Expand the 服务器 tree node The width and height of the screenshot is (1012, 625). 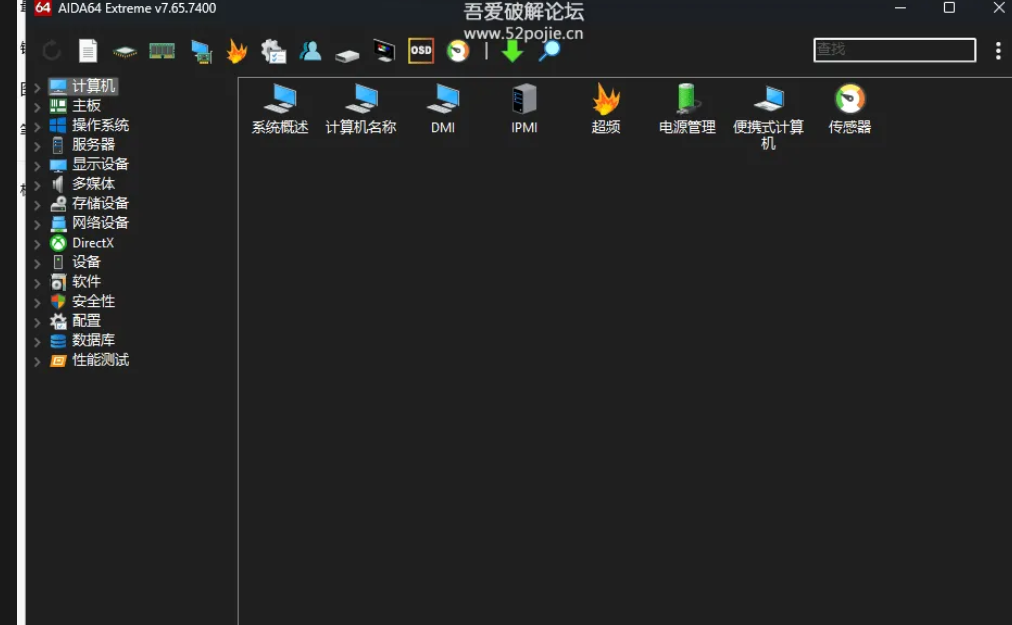click(37, 146)
